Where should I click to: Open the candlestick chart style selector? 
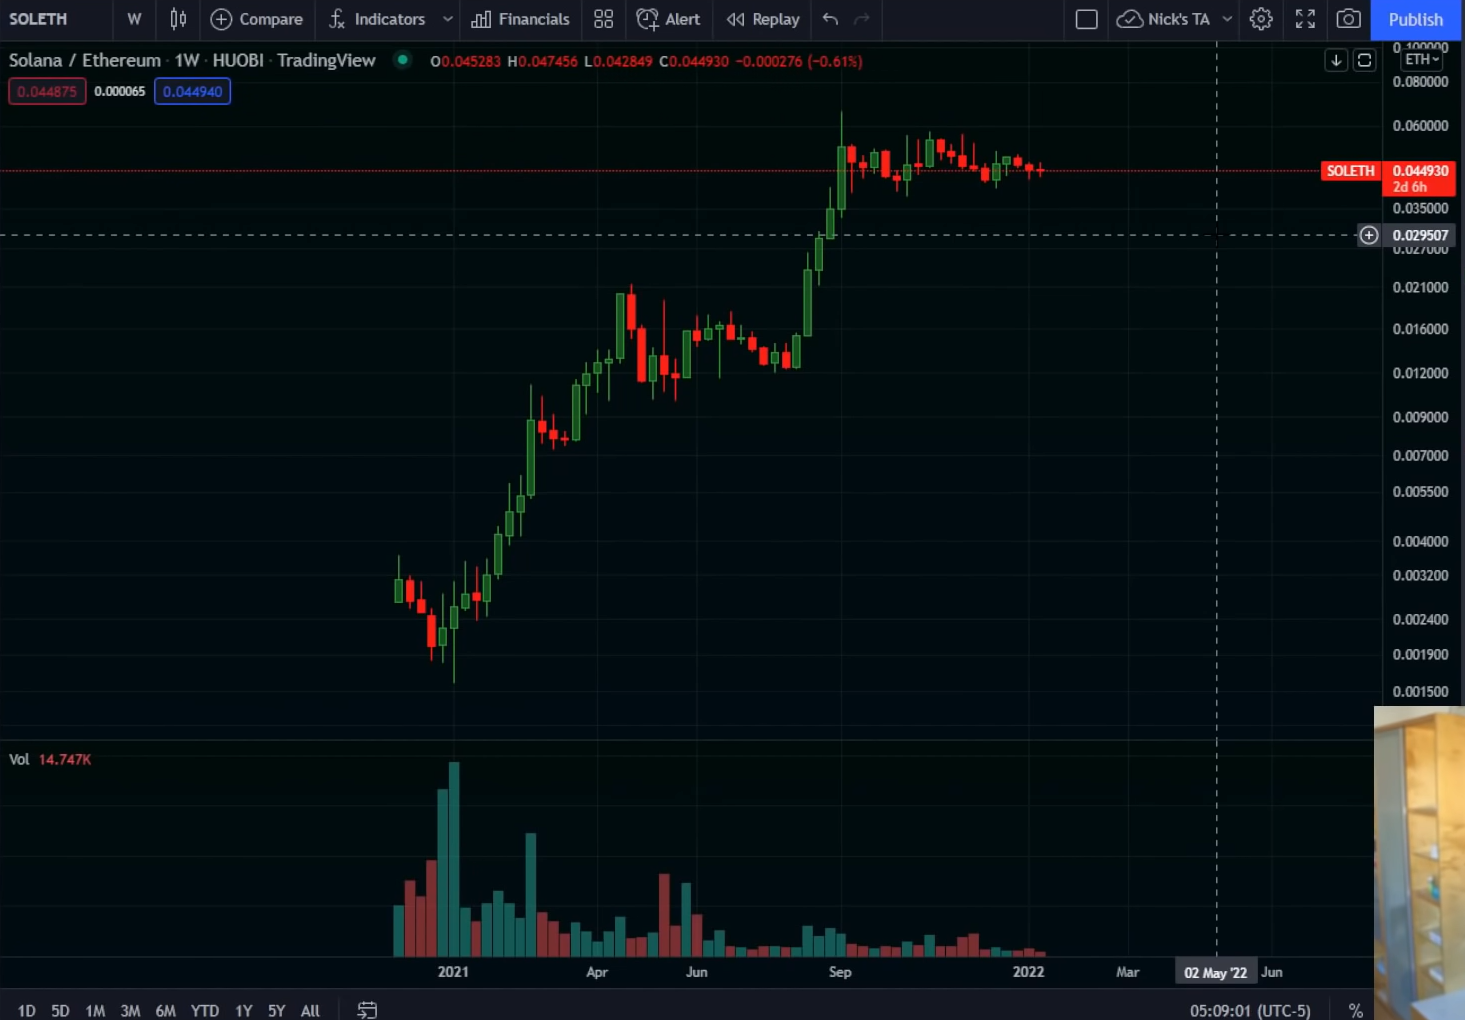[178, 19]
